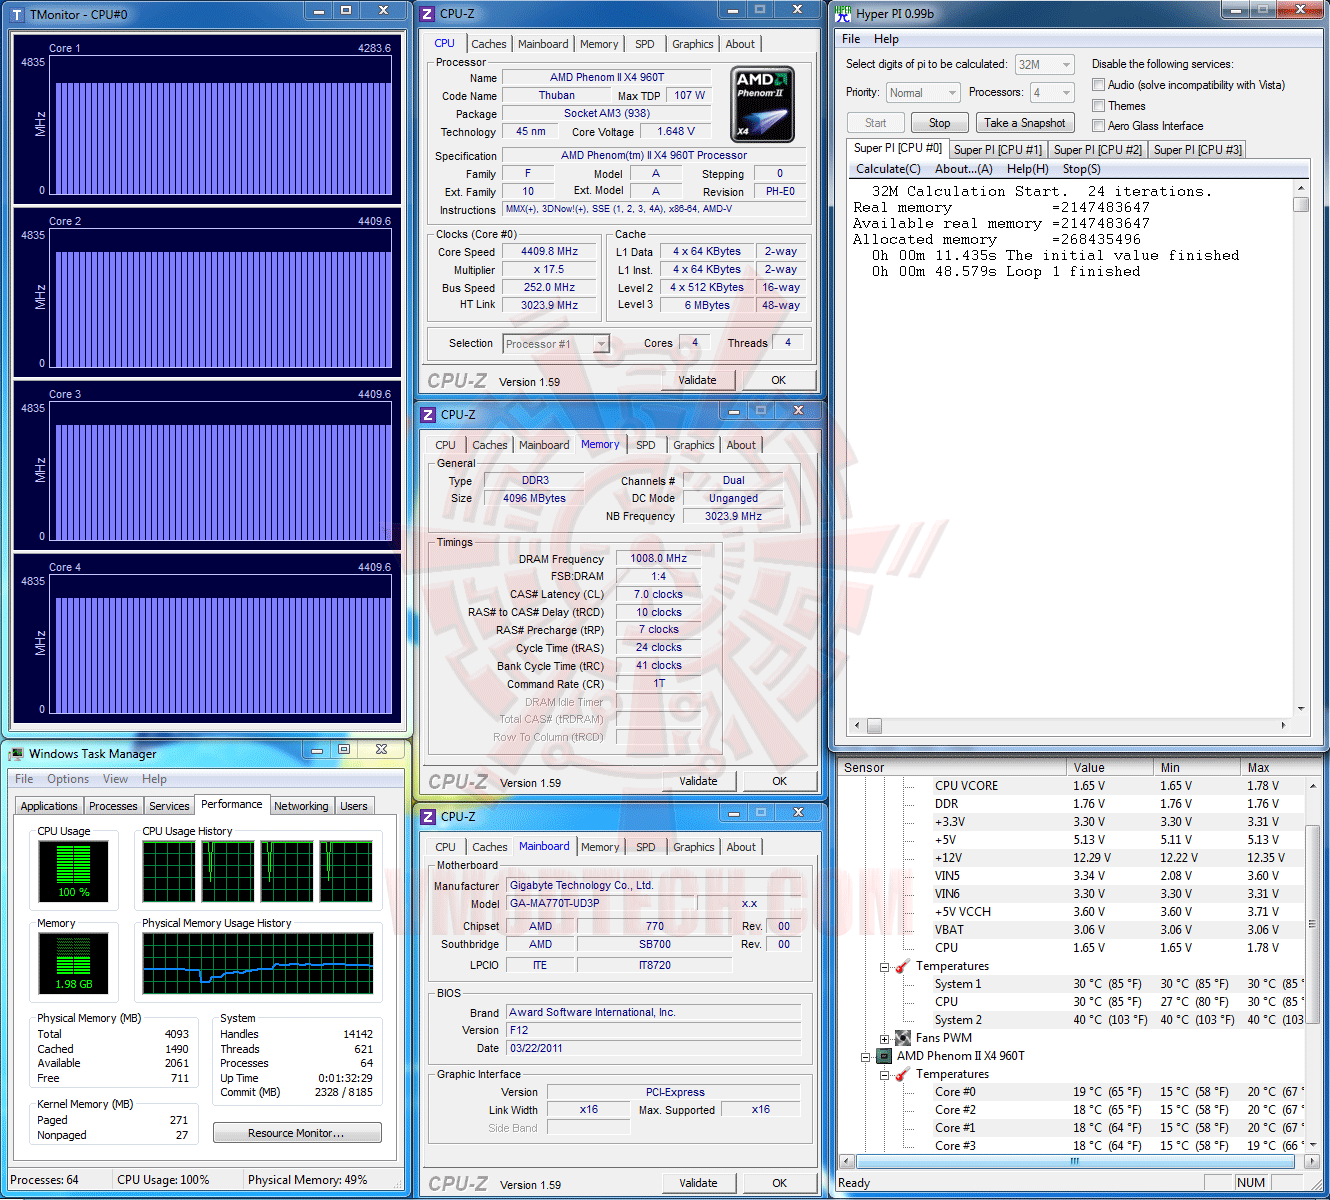Open Resource Monitor from Task Manager

[x=297, y=1133]
